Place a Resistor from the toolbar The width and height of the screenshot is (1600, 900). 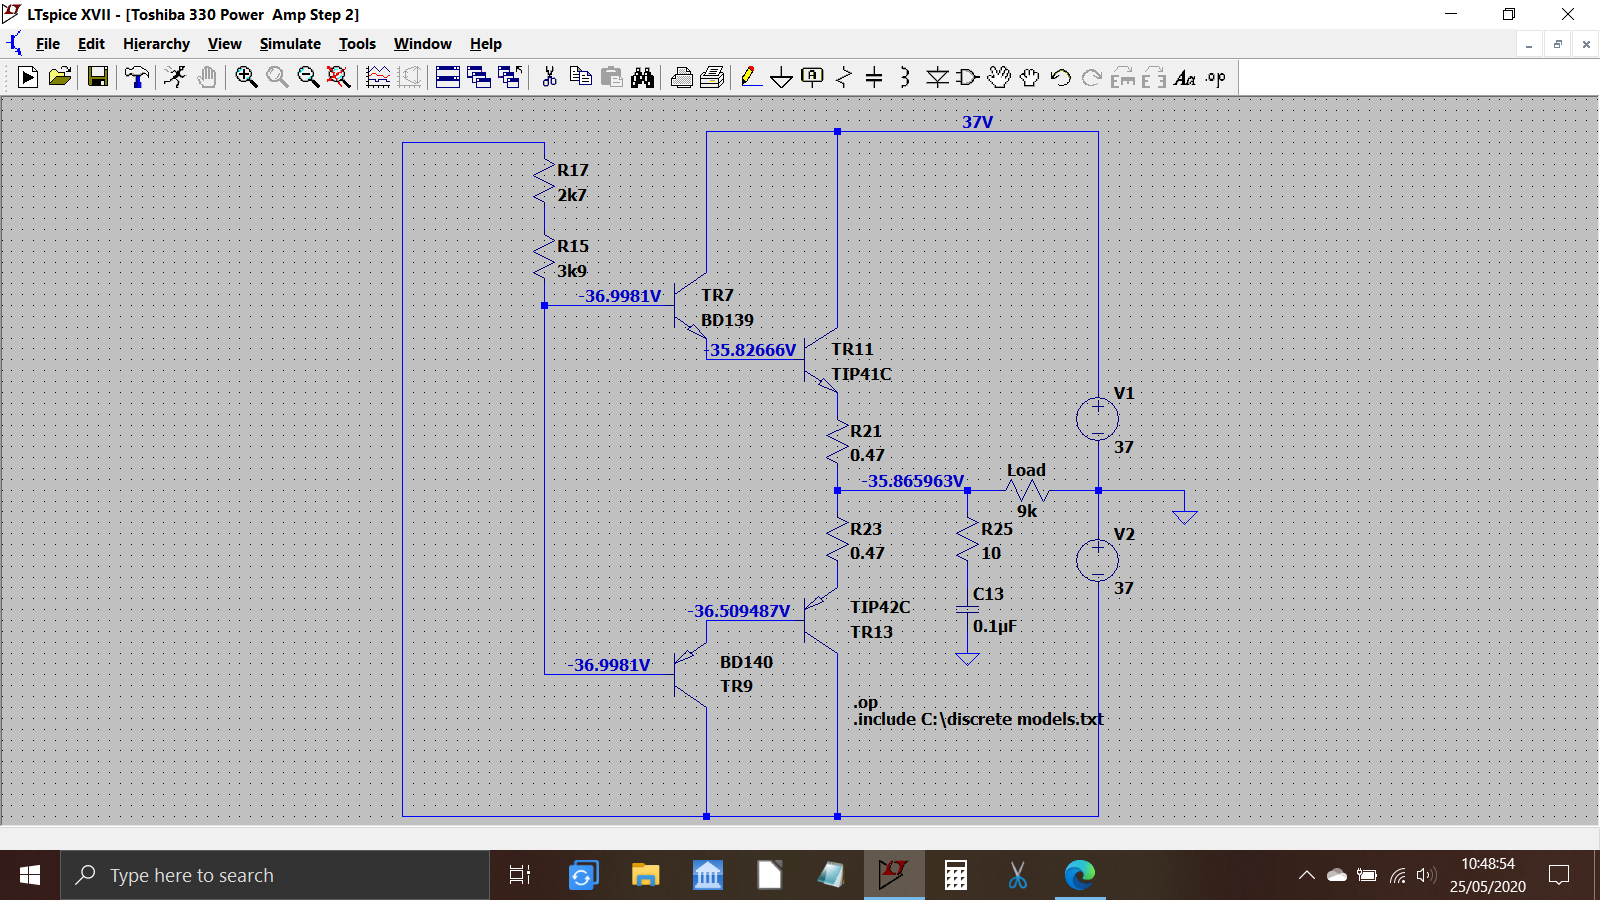point(844,77)
